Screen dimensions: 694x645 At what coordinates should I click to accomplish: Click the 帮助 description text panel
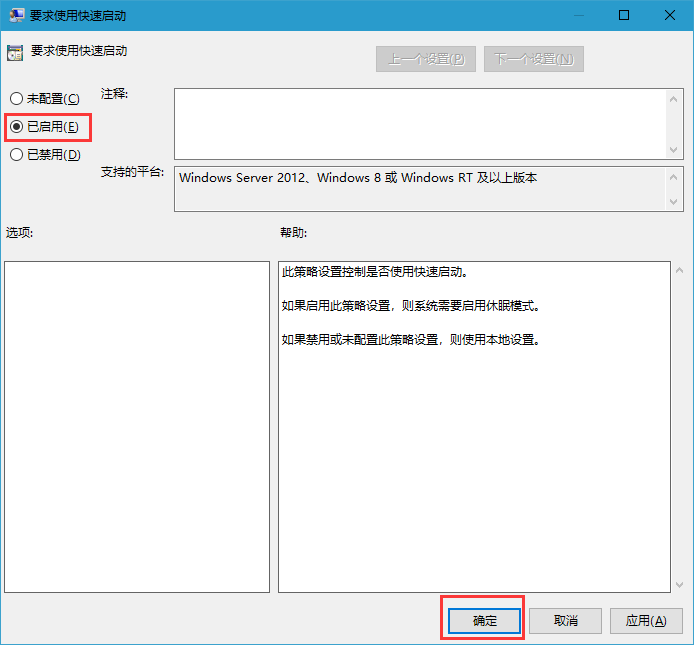click(473, 426)
